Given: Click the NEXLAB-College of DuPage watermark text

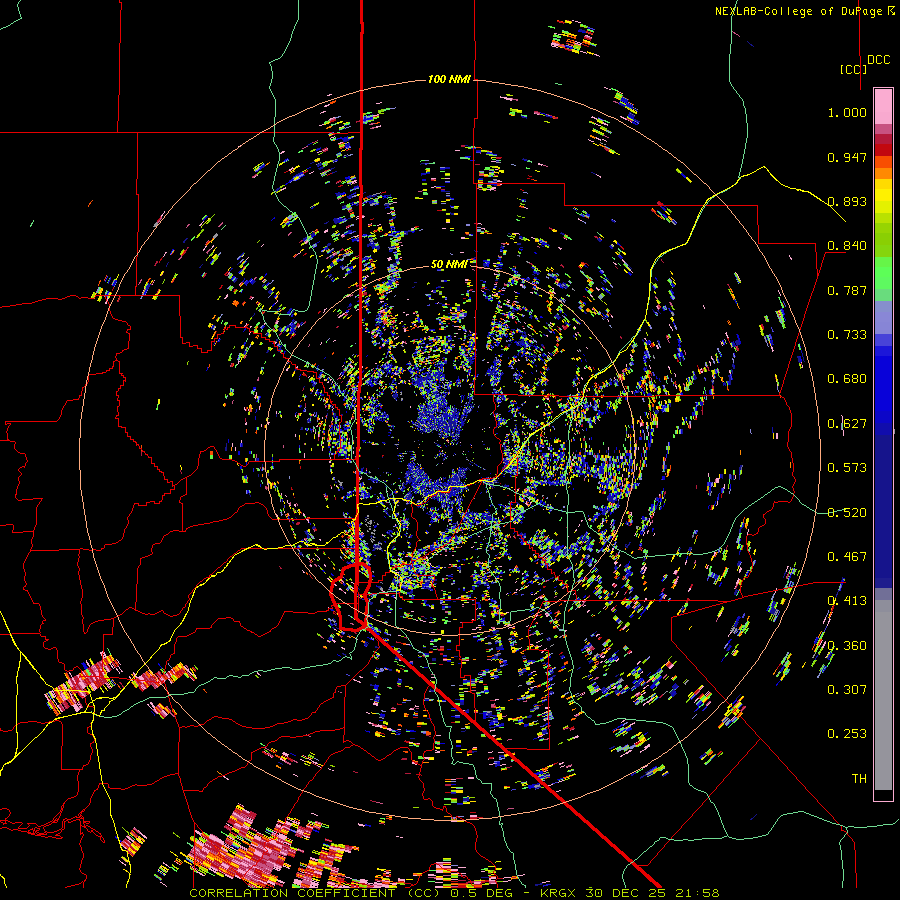Looking at the screenshot, I should (804, 11).
